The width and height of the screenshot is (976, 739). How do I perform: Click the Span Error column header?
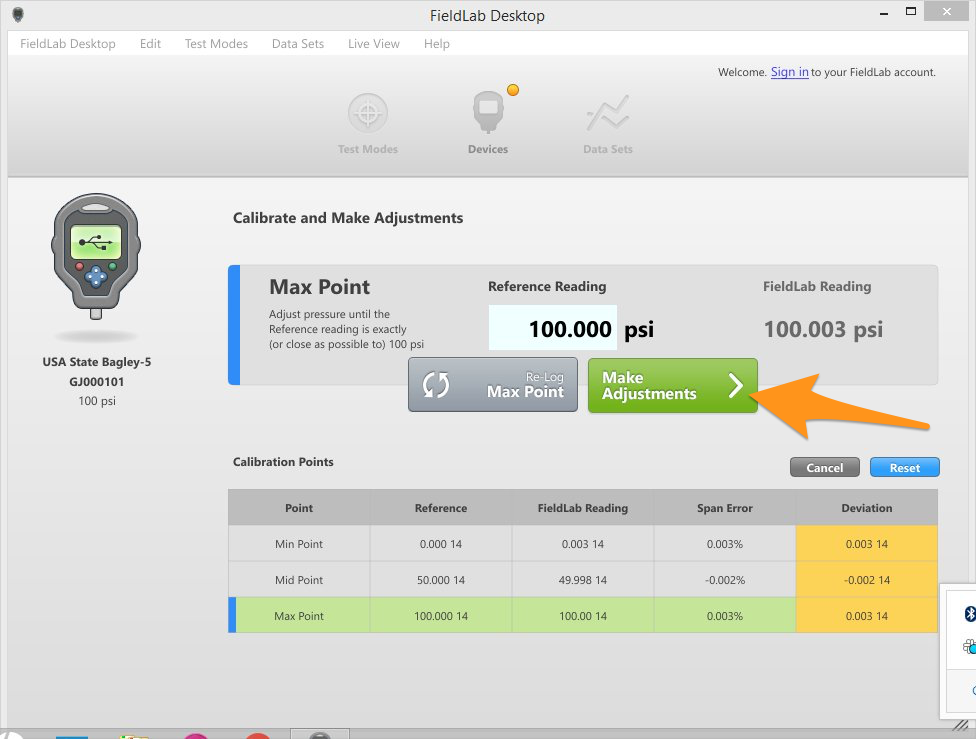point(725,508)
